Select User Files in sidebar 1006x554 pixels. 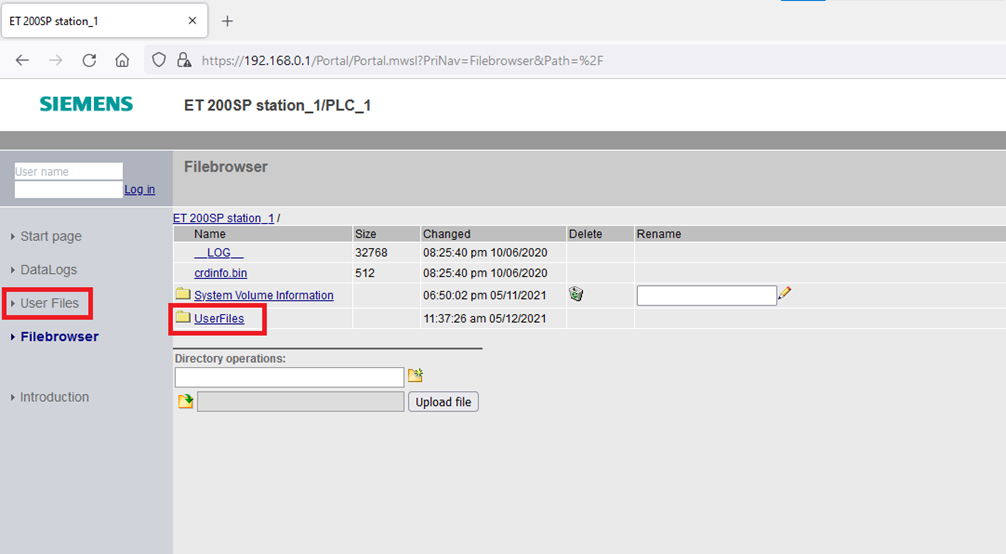point(49,303)
